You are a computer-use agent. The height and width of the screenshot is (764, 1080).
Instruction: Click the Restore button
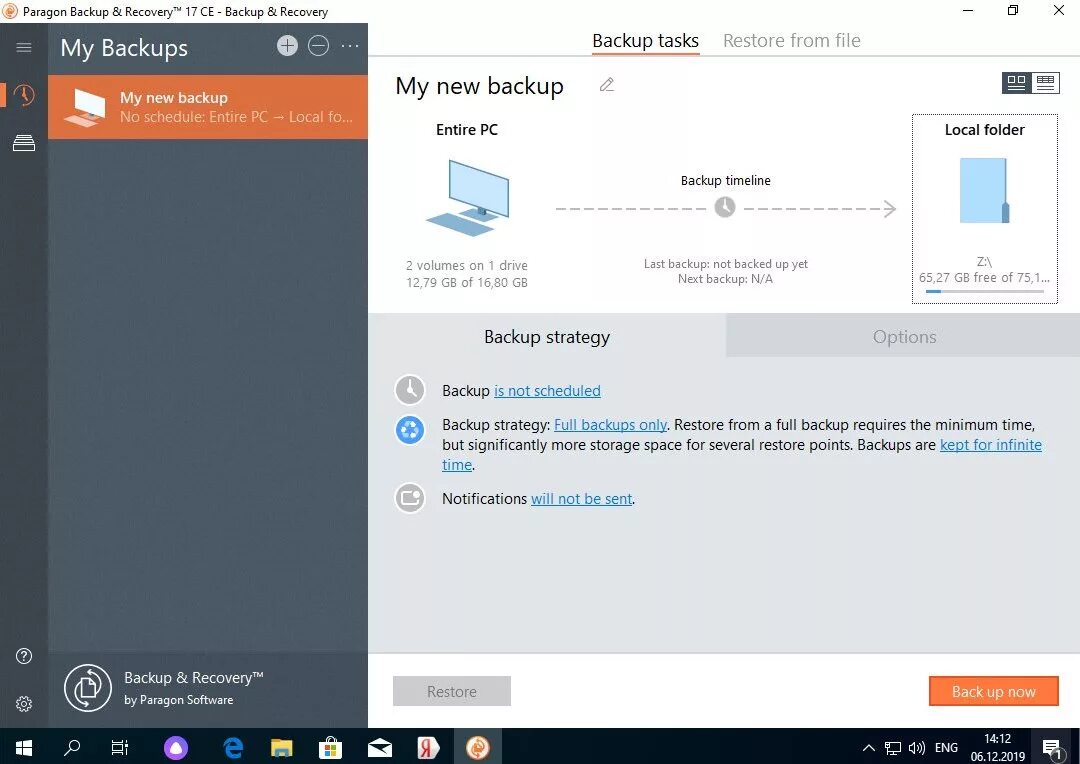(x=452, y=691)
